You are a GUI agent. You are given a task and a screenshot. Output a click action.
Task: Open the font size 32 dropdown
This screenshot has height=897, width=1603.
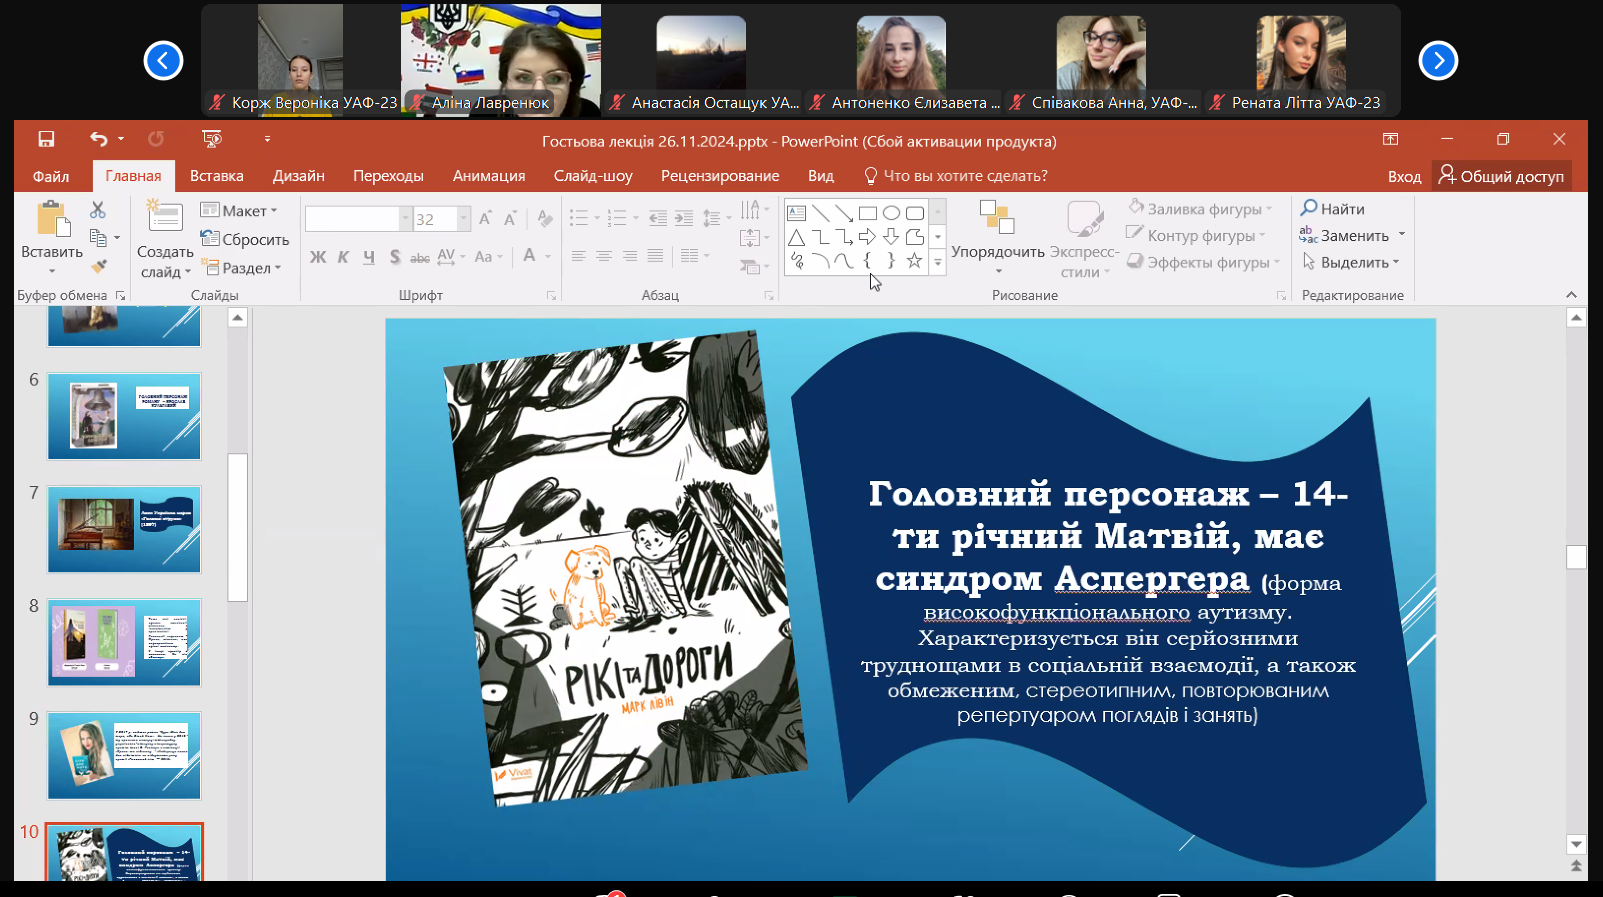tap(463, 219)
